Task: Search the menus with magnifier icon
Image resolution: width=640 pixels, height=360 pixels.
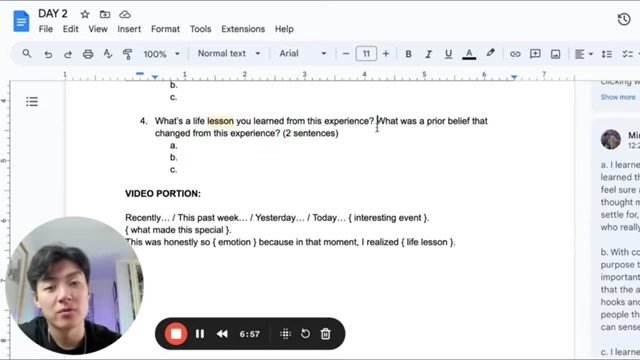Action: tap(27, 53)
